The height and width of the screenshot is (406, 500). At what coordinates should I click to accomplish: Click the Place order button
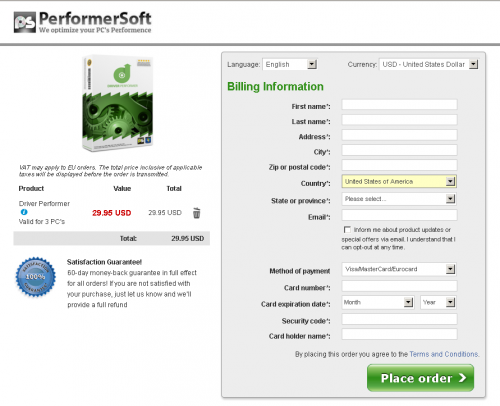point(420,378)
